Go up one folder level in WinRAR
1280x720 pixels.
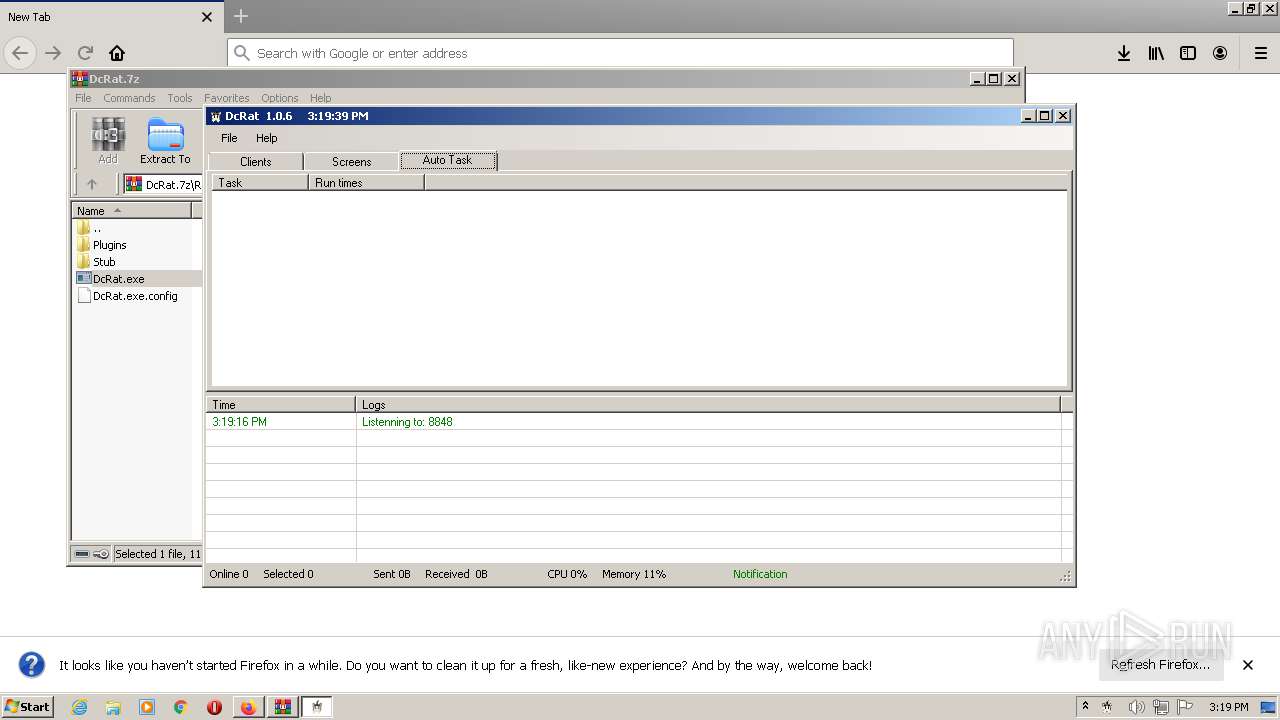(92, 184)
